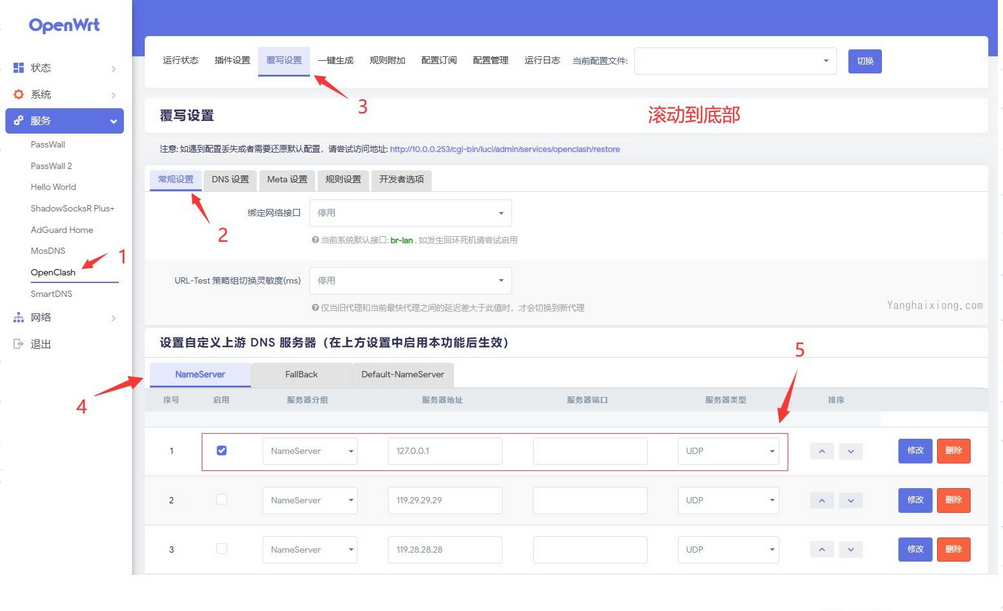Image resolution: width=1003 pixels, height=611 pixels.
Task: Move row 2 (119.29.29.29) up
Action: [822, 500]
